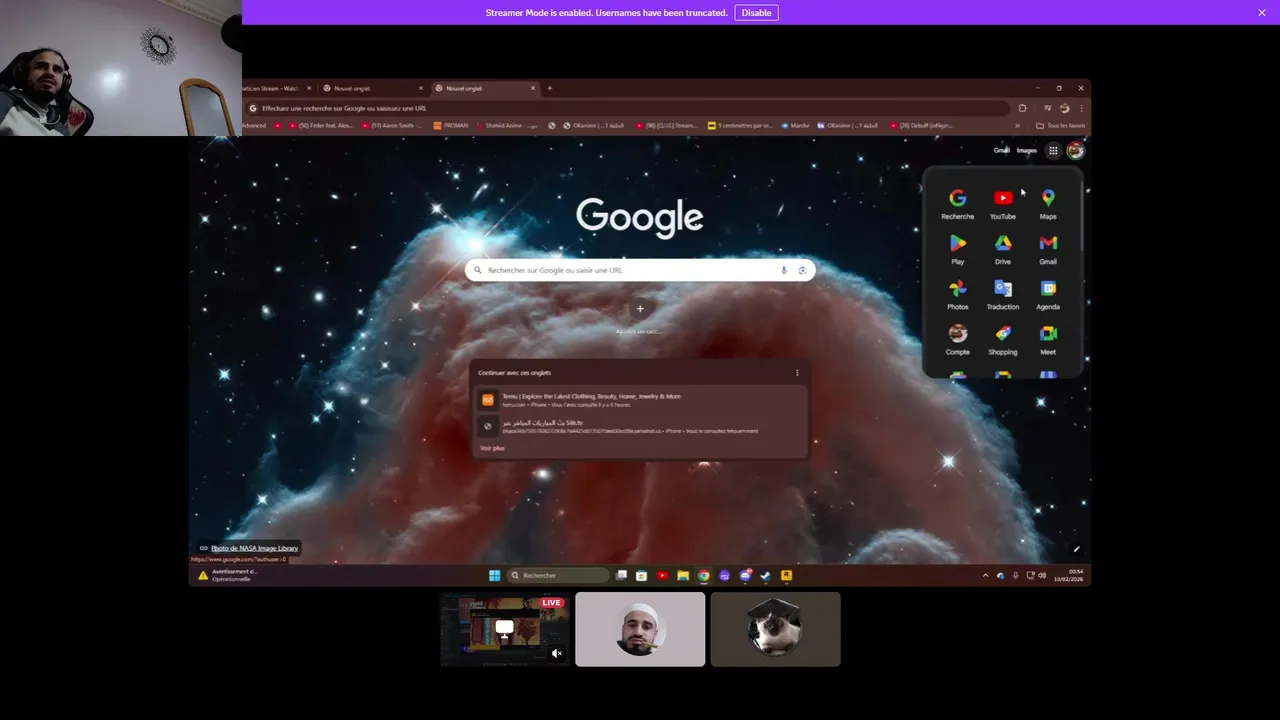Click the Google Lens image search icon

pos(802,270)
